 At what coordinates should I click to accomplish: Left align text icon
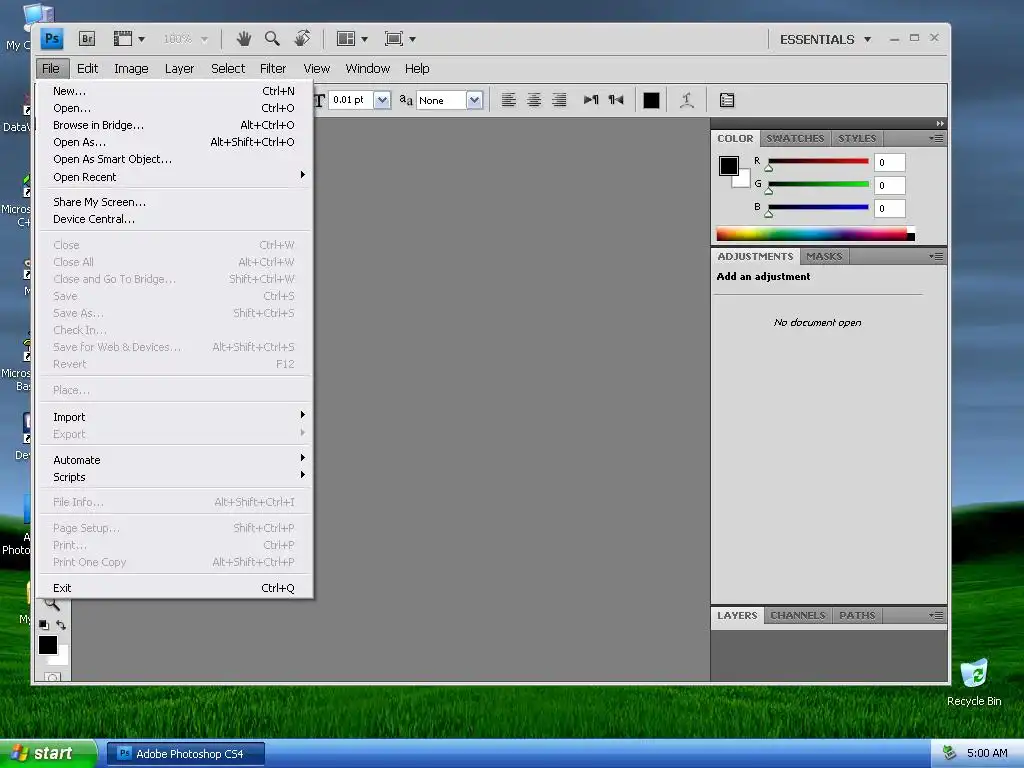pos(509,100)
